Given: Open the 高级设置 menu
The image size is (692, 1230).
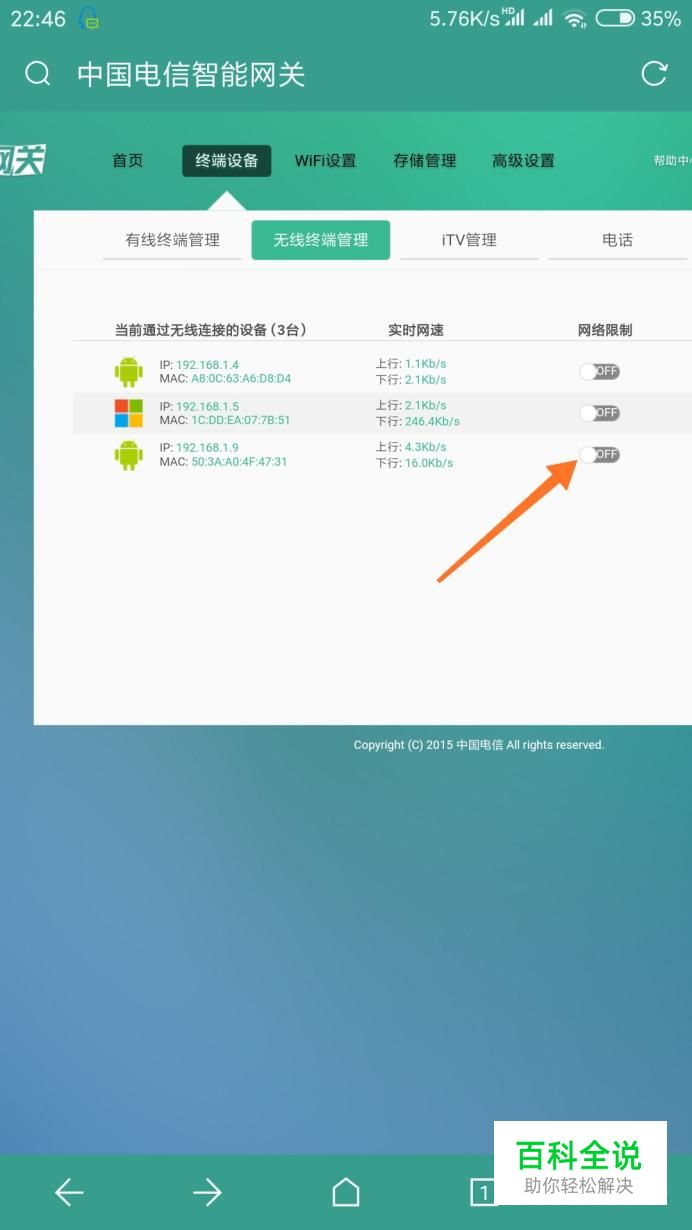Looking at the screenshot, I should coord(523,160).
